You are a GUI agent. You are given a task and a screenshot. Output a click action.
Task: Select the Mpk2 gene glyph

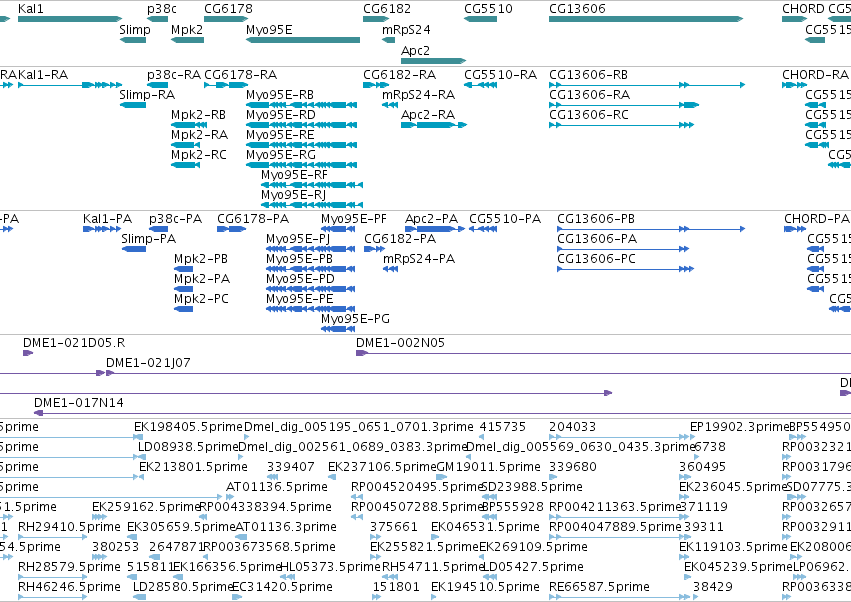tap(187, 40)
